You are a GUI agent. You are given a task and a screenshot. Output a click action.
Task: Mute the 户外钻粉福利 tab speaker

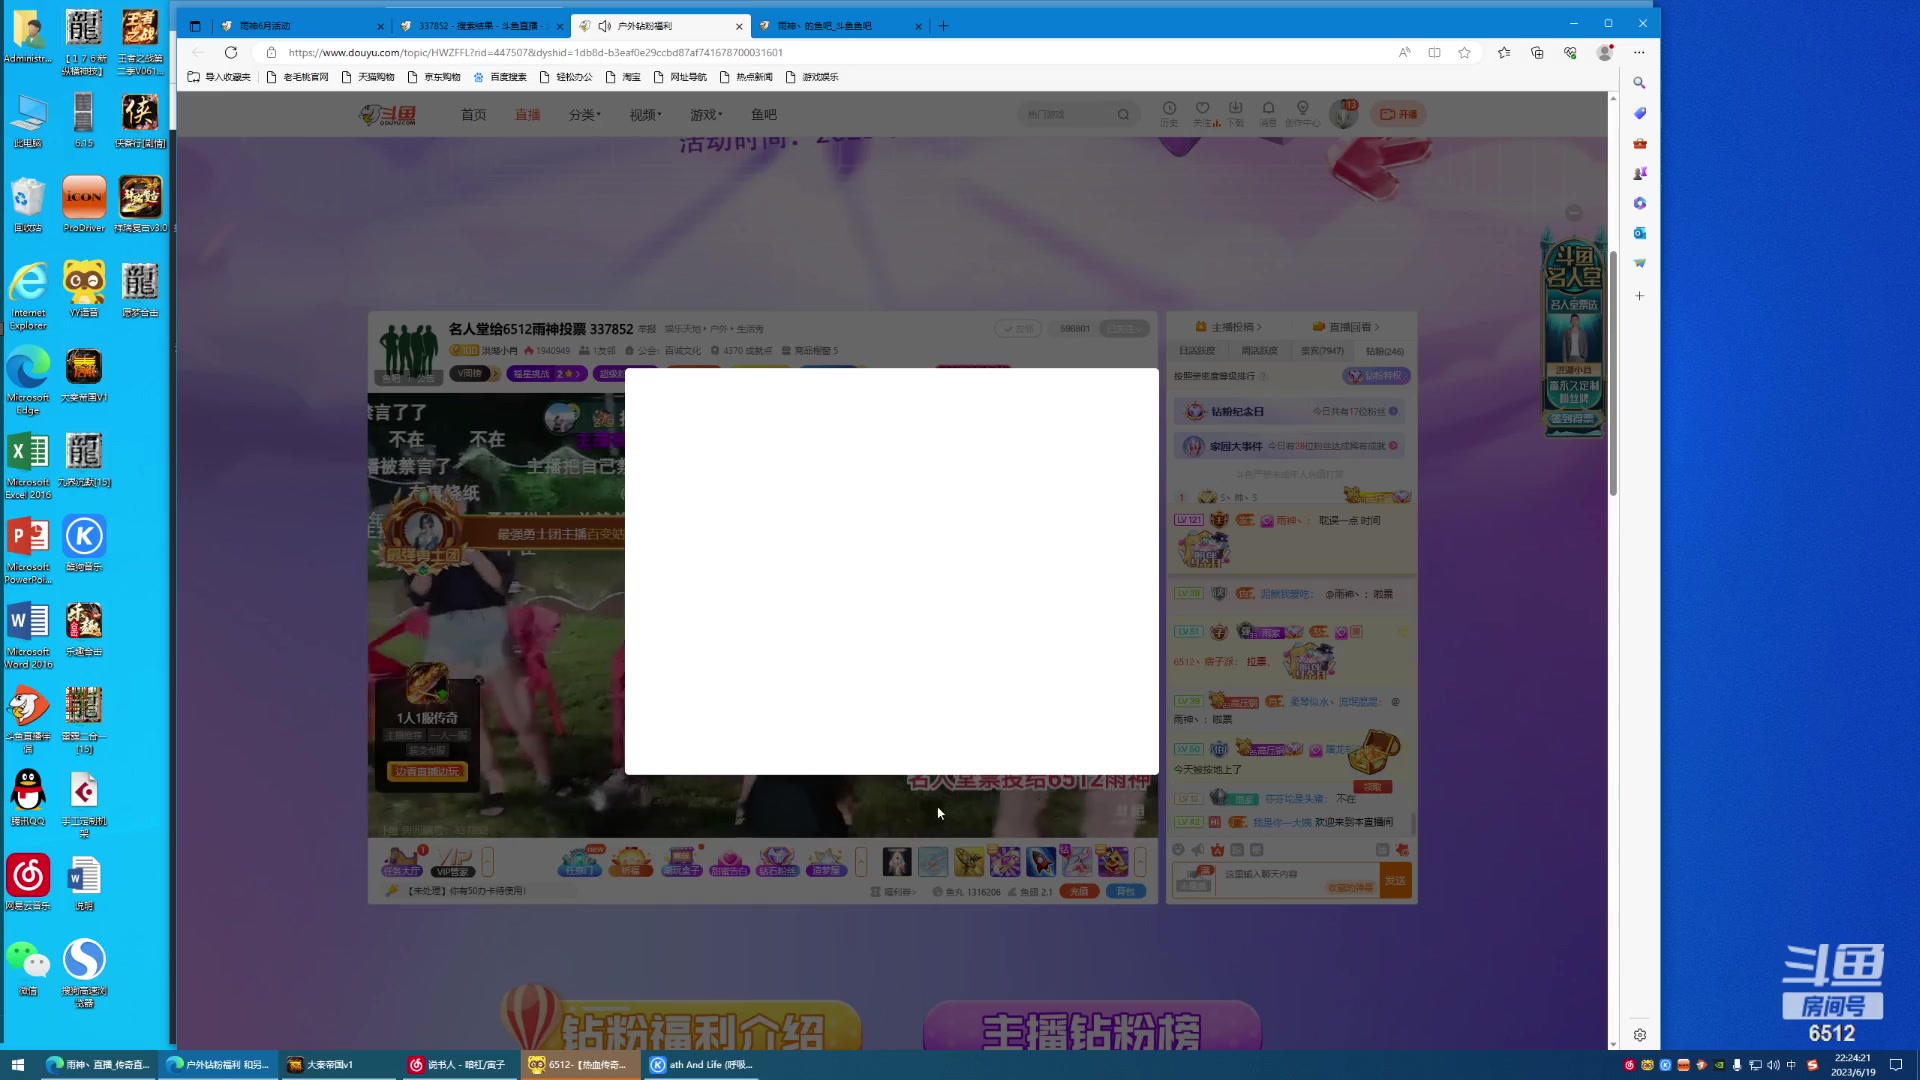pos(604,26)
